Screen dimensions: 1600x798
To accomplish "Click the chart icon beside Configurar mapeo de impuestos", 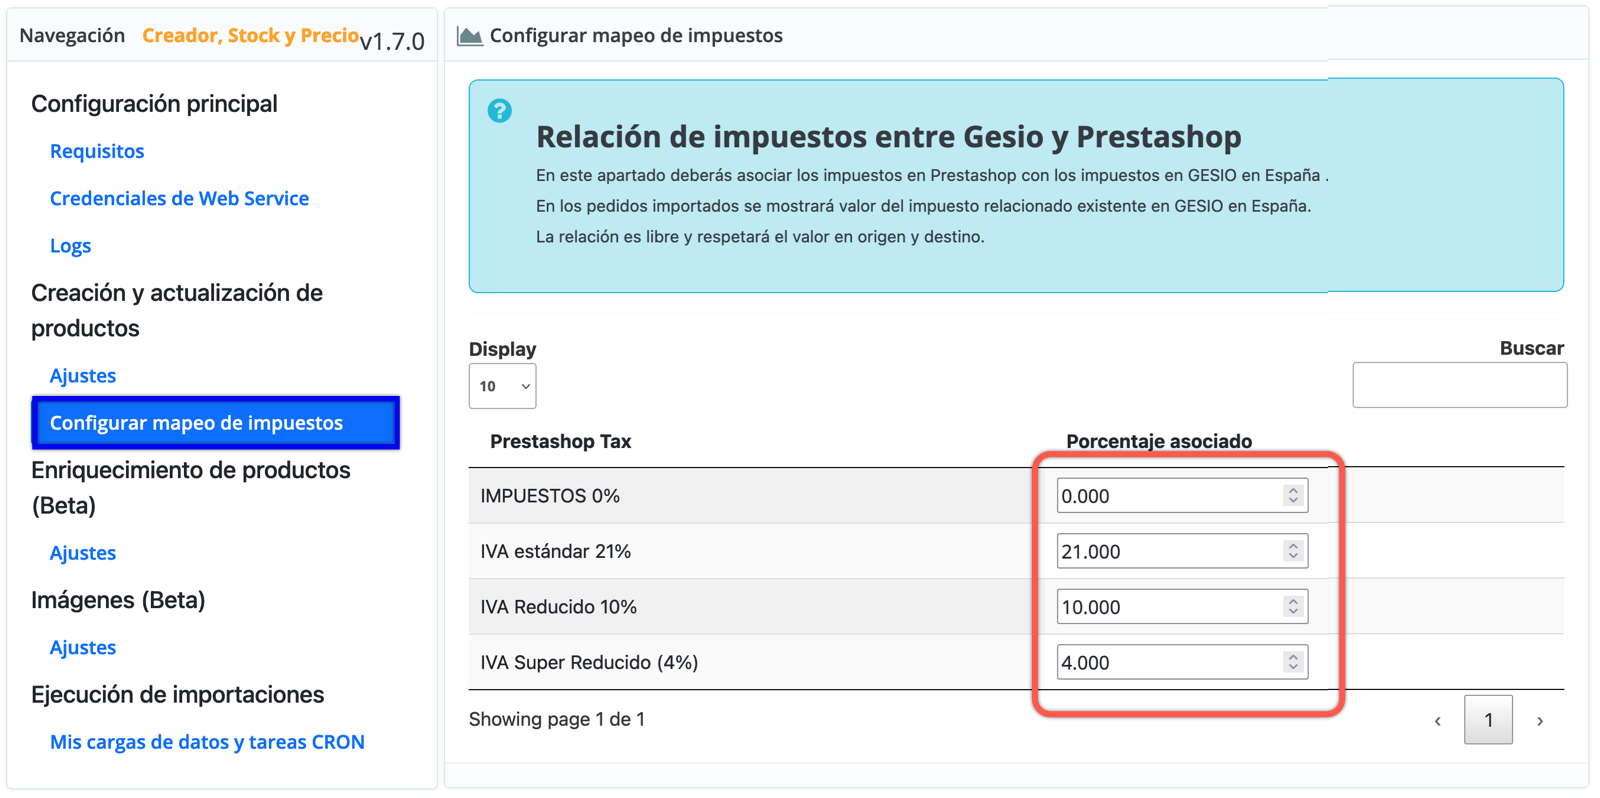I will pos(469,36).
